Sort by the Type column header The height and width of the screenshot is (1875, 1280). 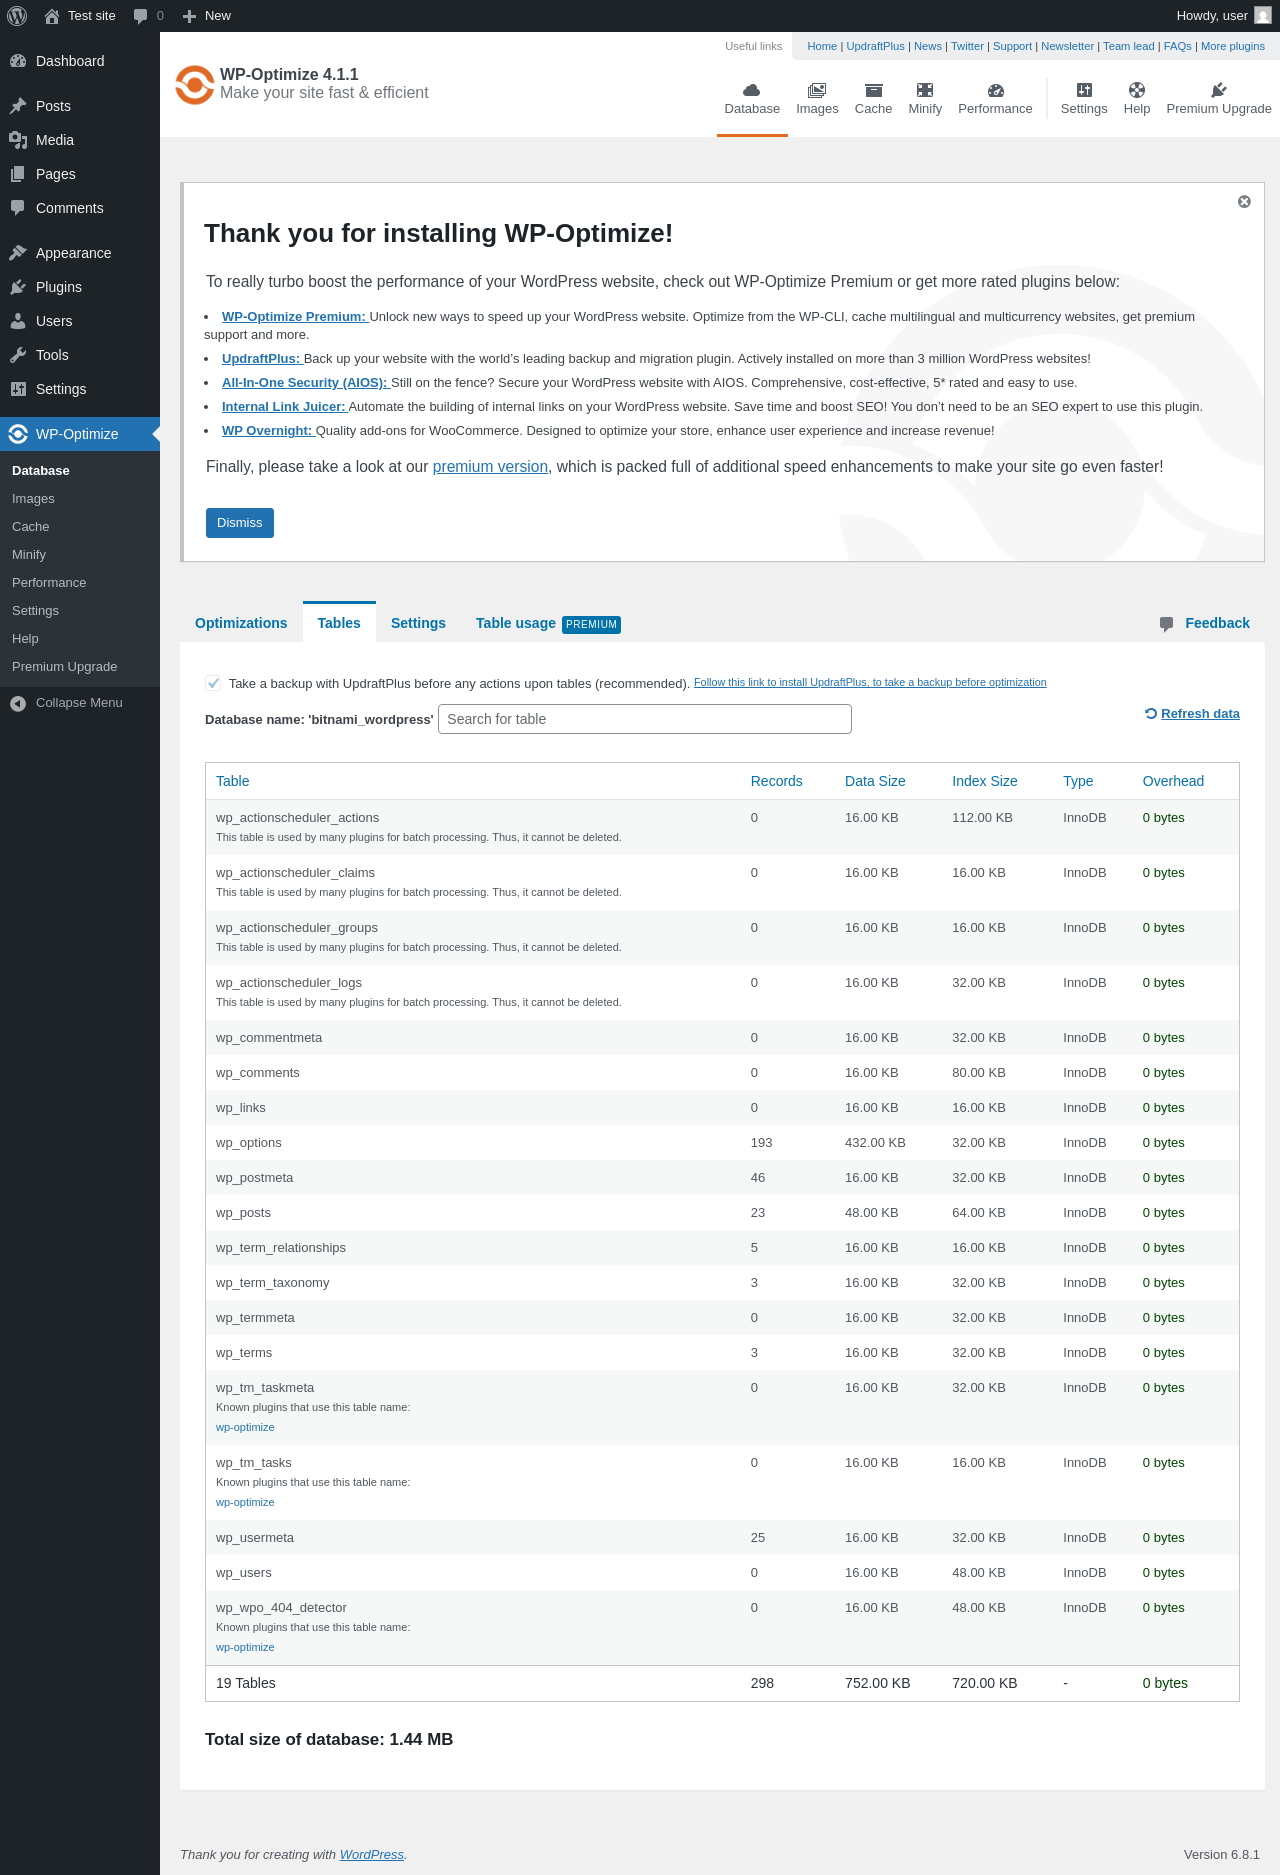click(x=1078, y=781)
